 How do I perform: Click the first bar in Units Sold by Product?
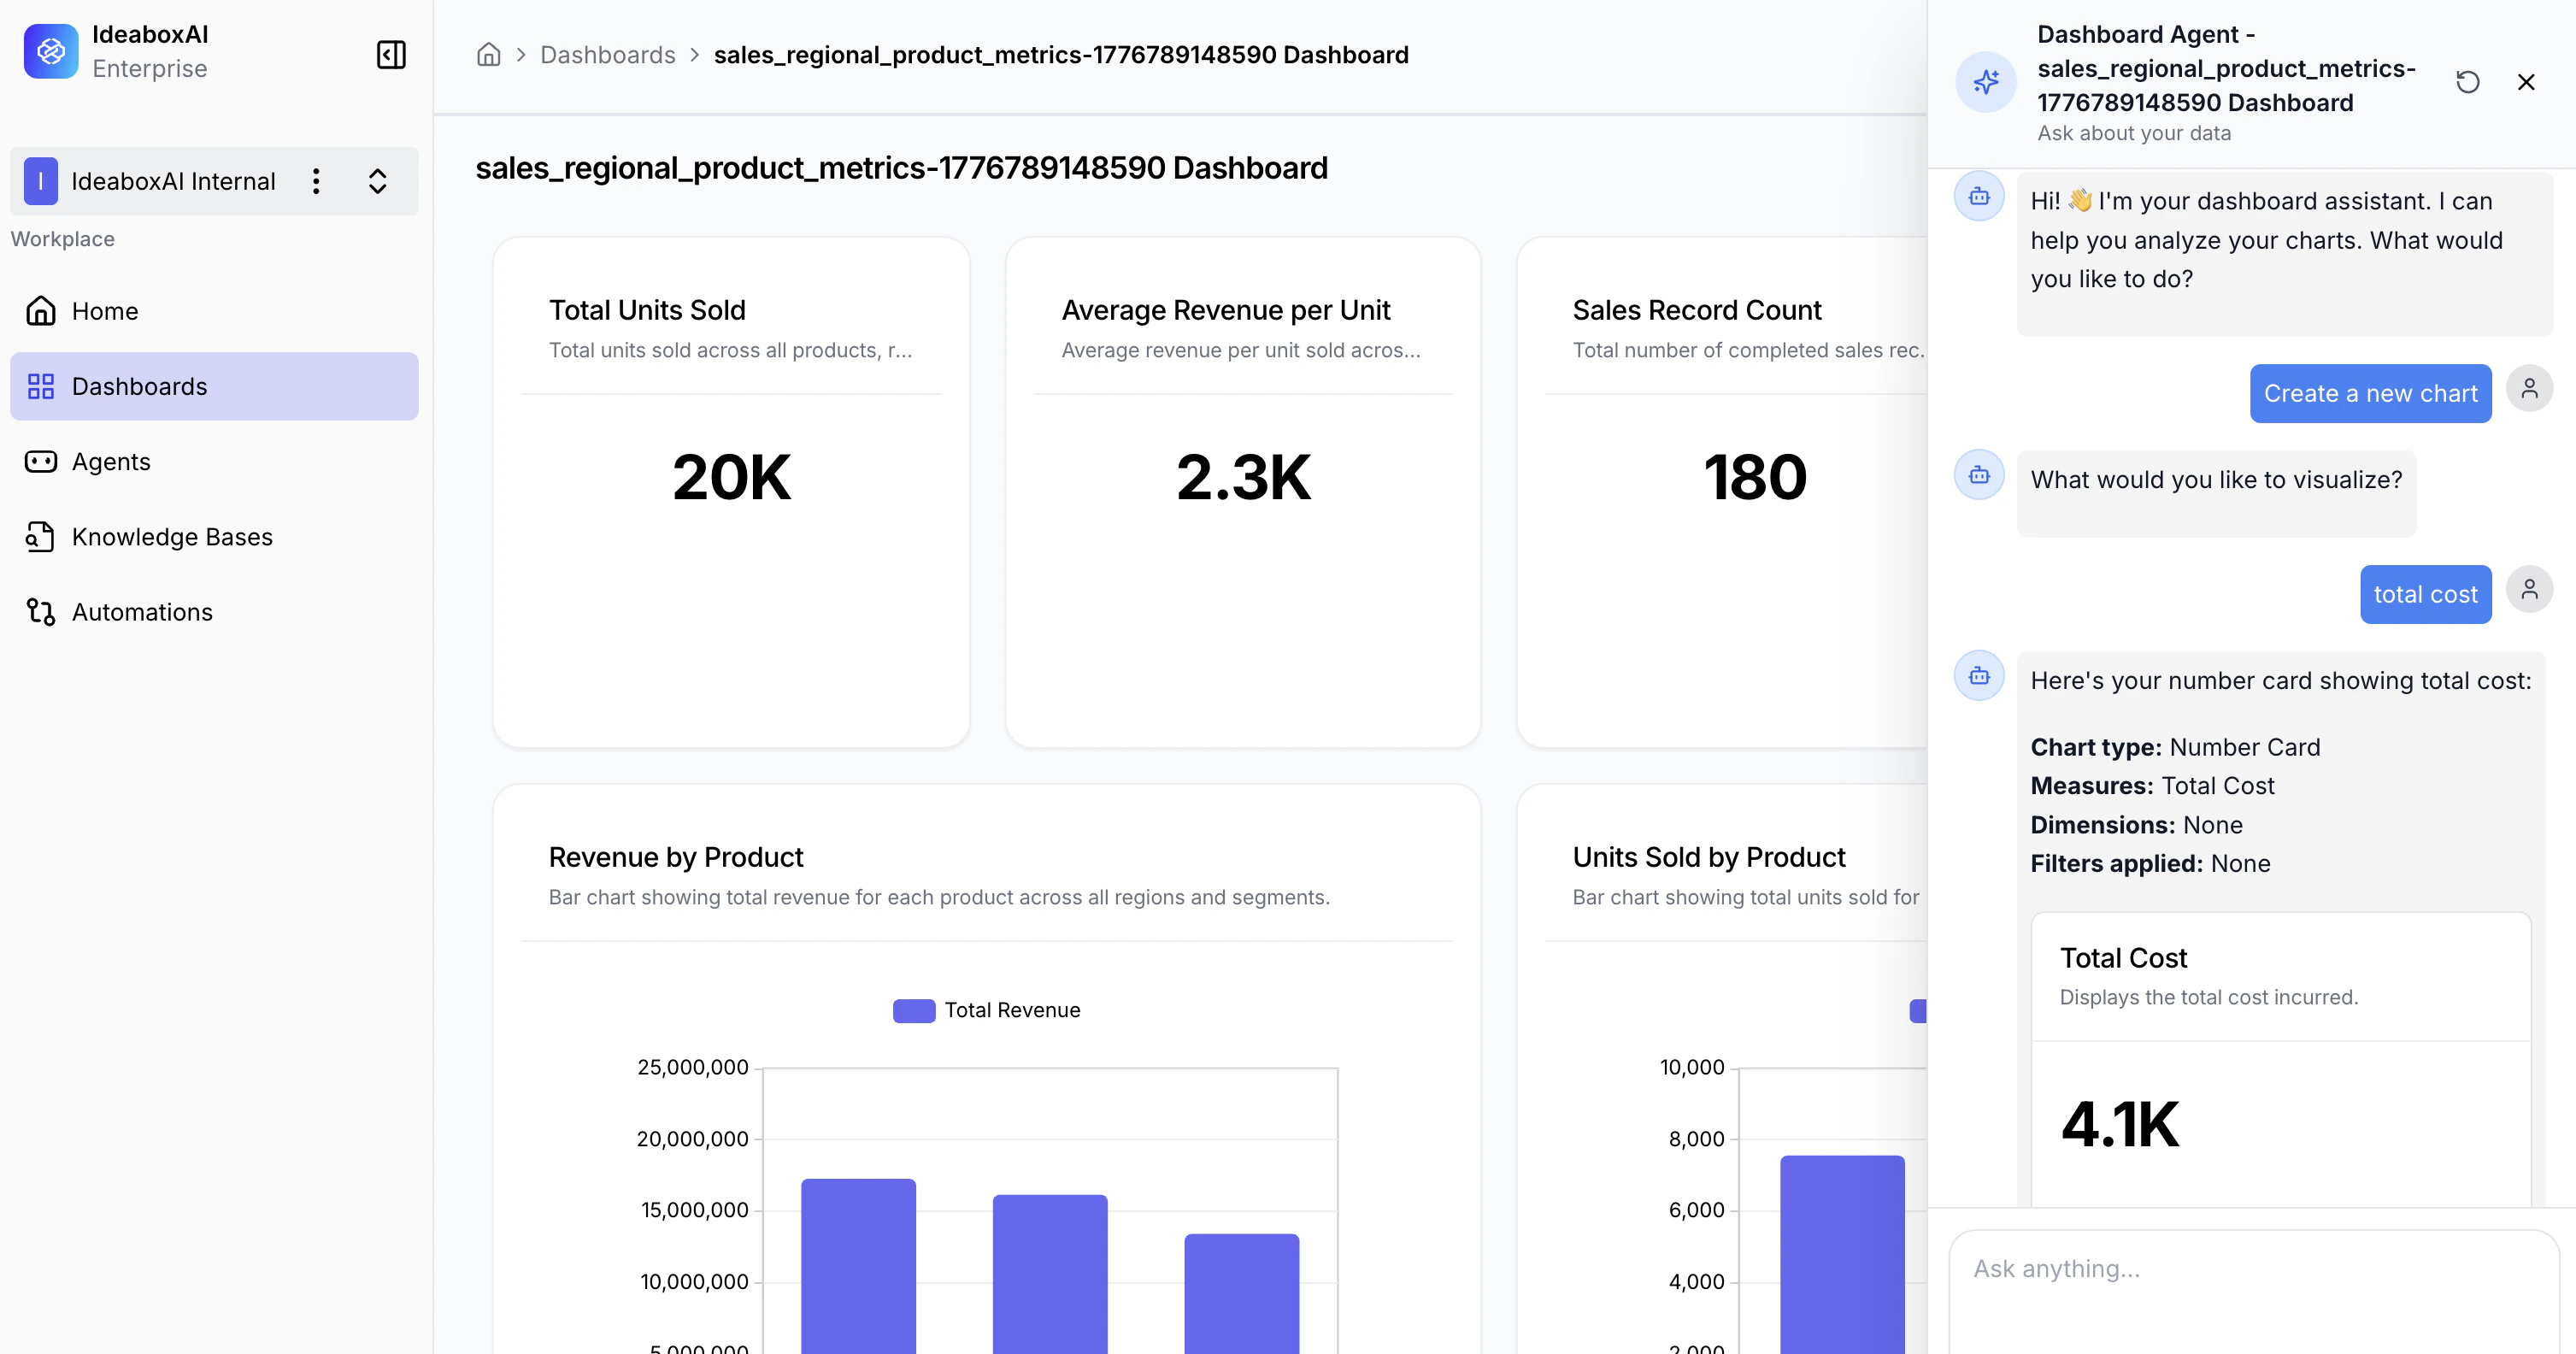click(1842, 1254)
